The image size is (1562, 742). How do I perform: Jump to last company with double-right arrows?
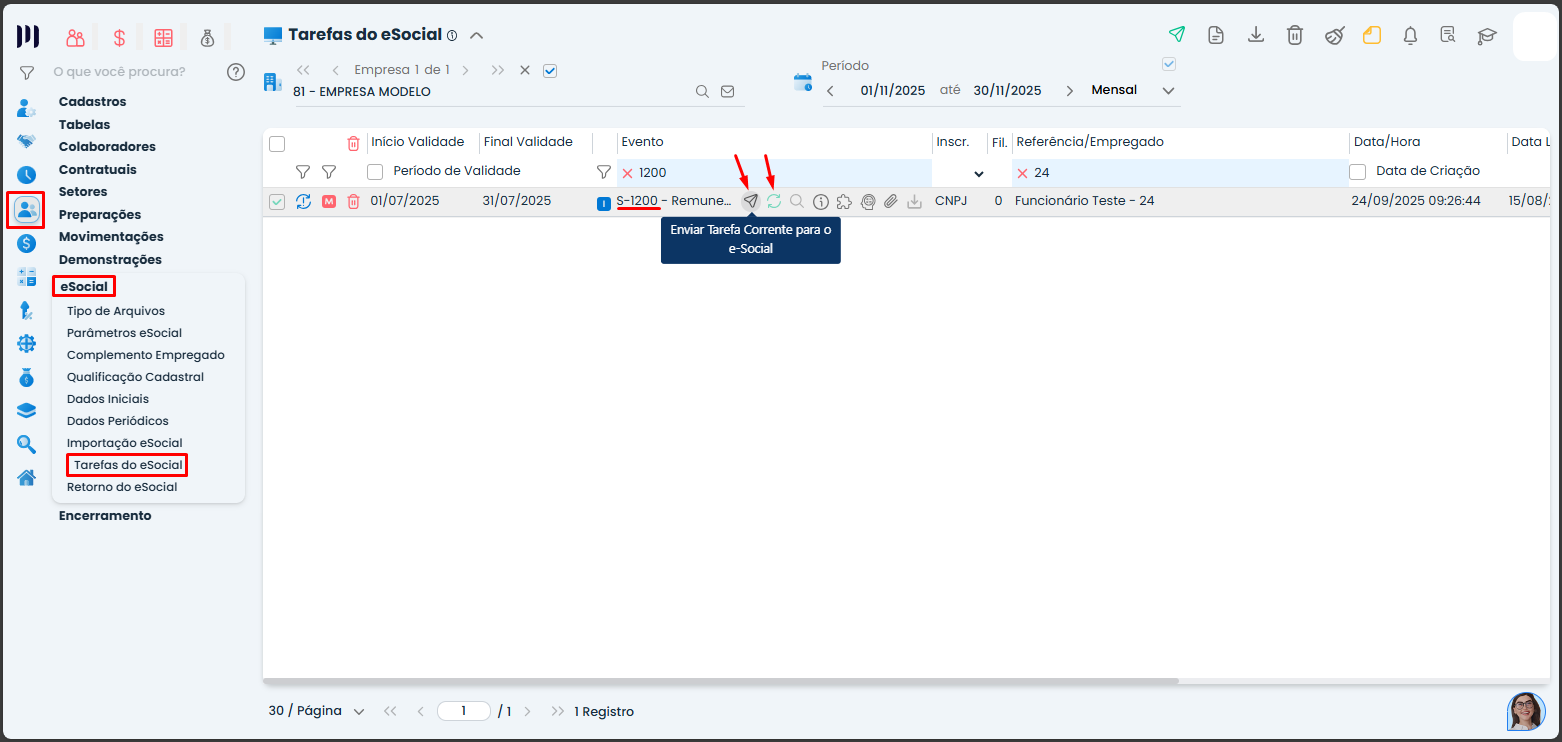(x=498, y=70)
